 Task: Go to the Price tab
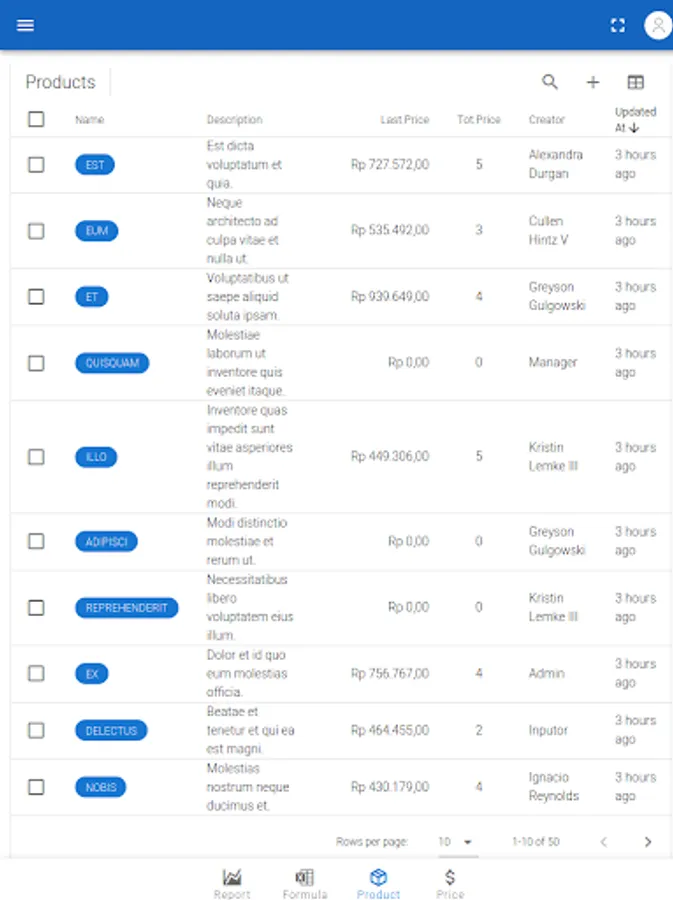450,884
